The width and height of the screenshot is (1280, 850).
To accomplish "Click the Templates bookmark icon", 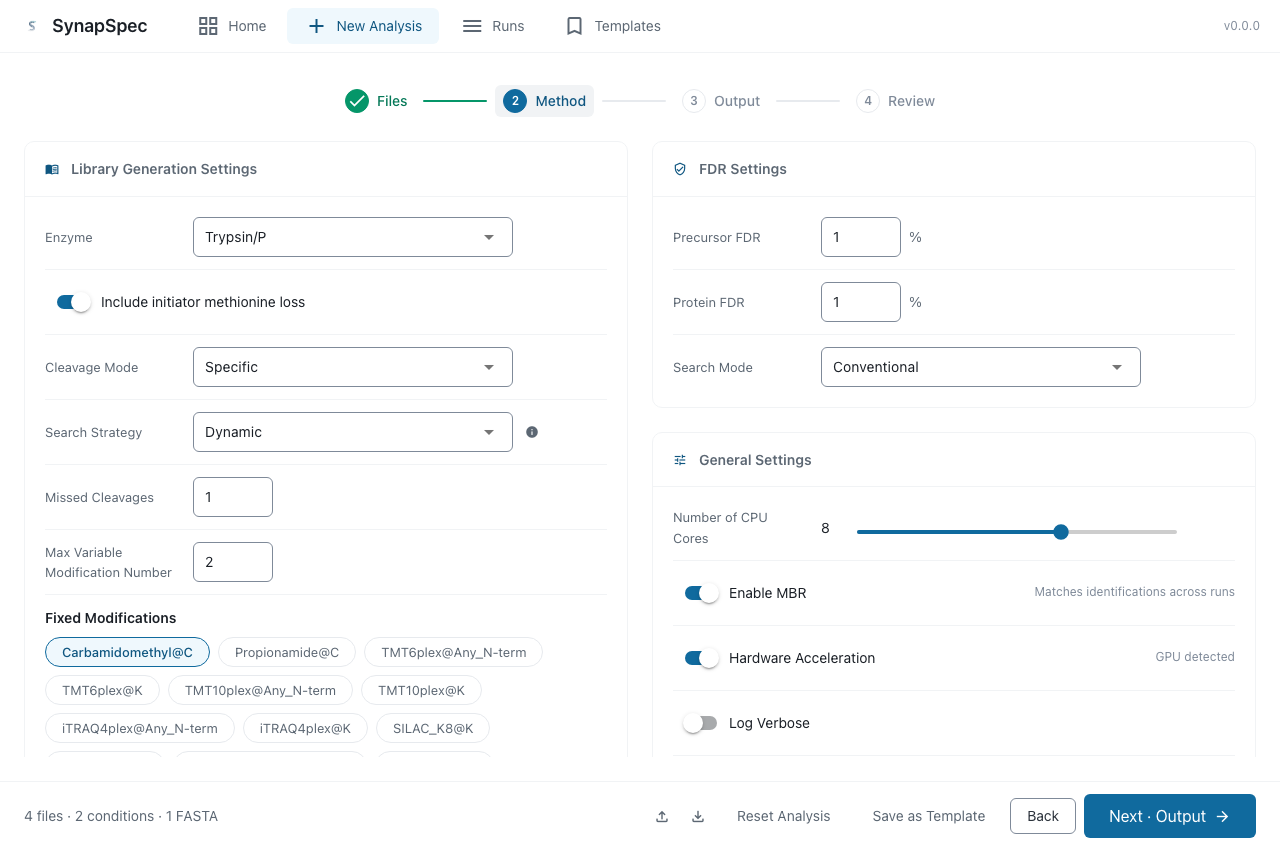I will [574, 26].
